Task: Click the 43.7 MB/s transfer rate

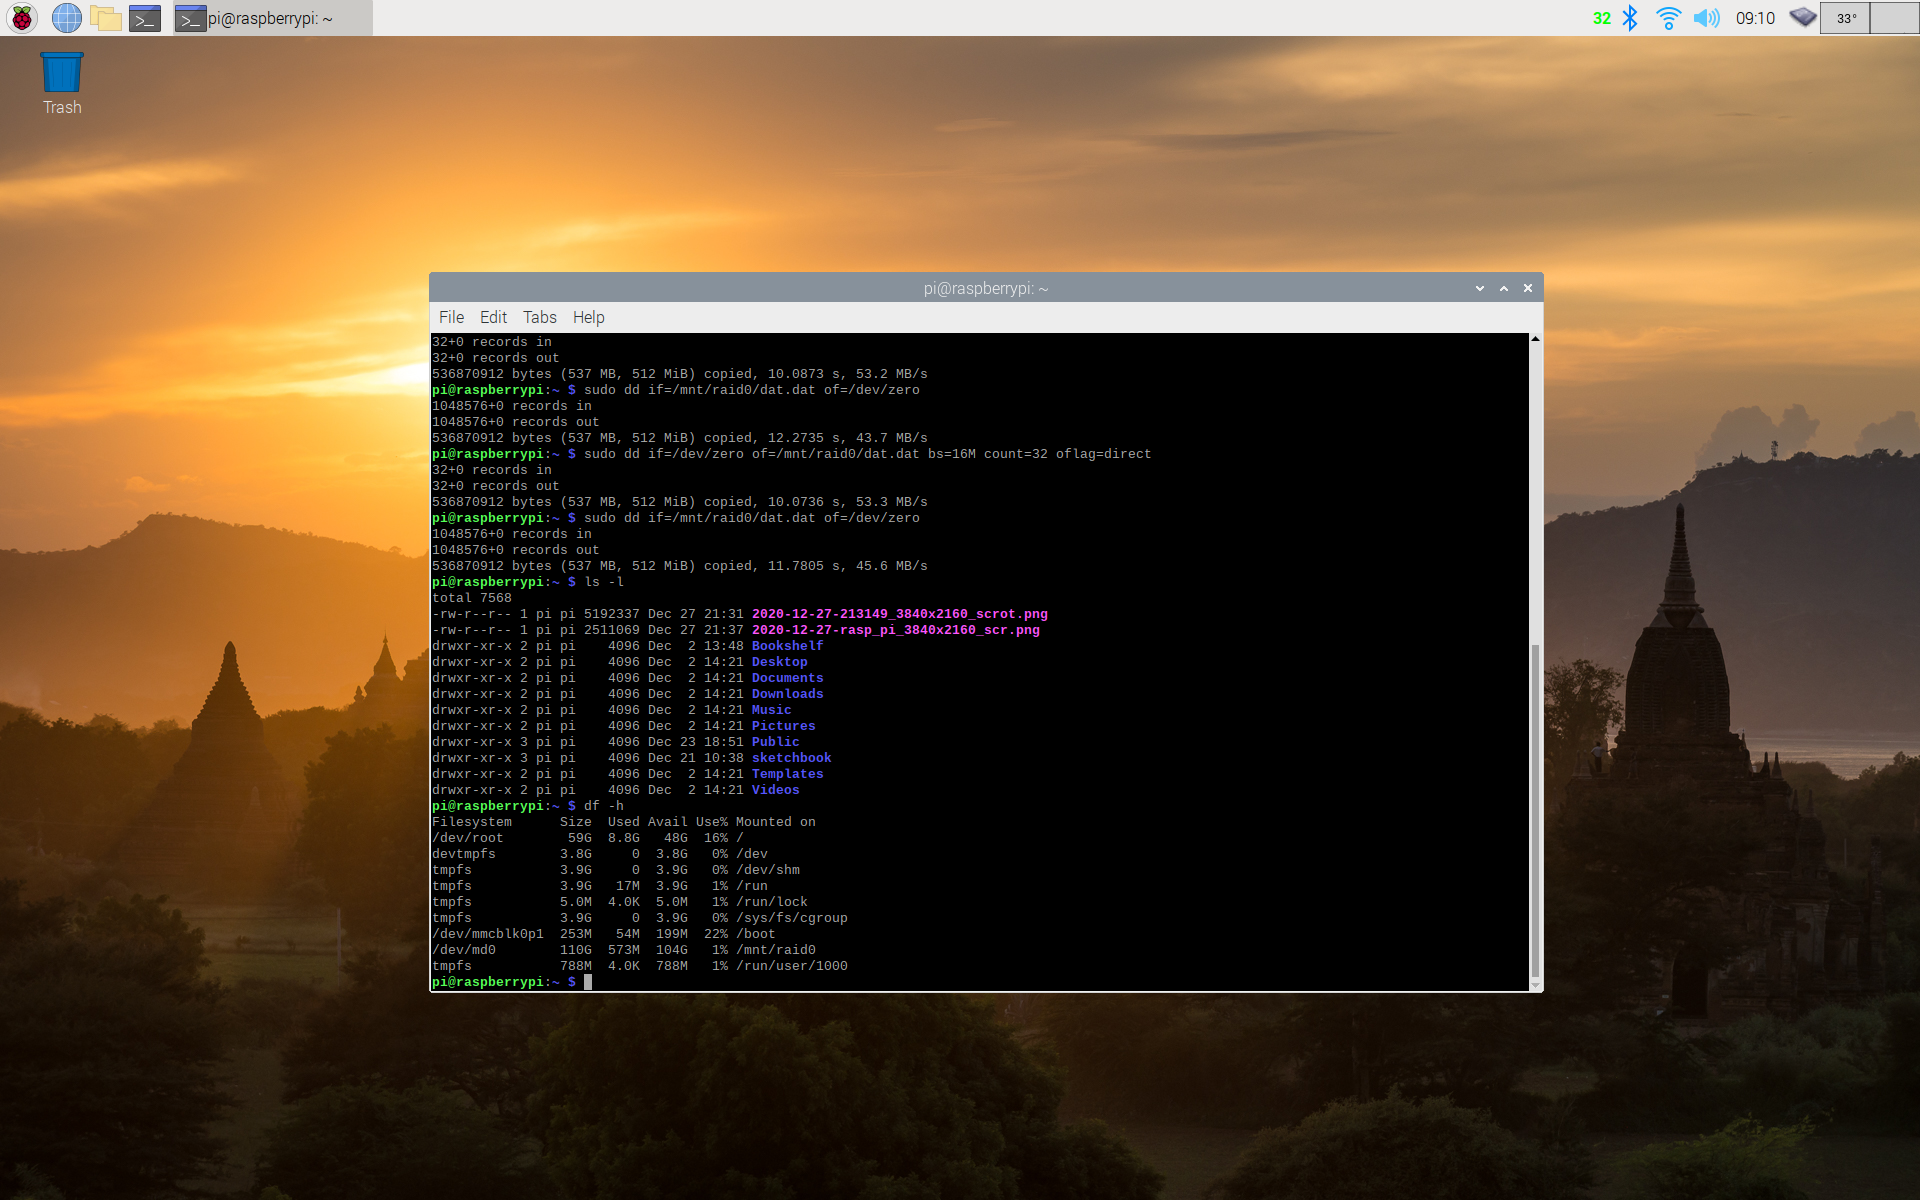Action: [x=892, y=438]
